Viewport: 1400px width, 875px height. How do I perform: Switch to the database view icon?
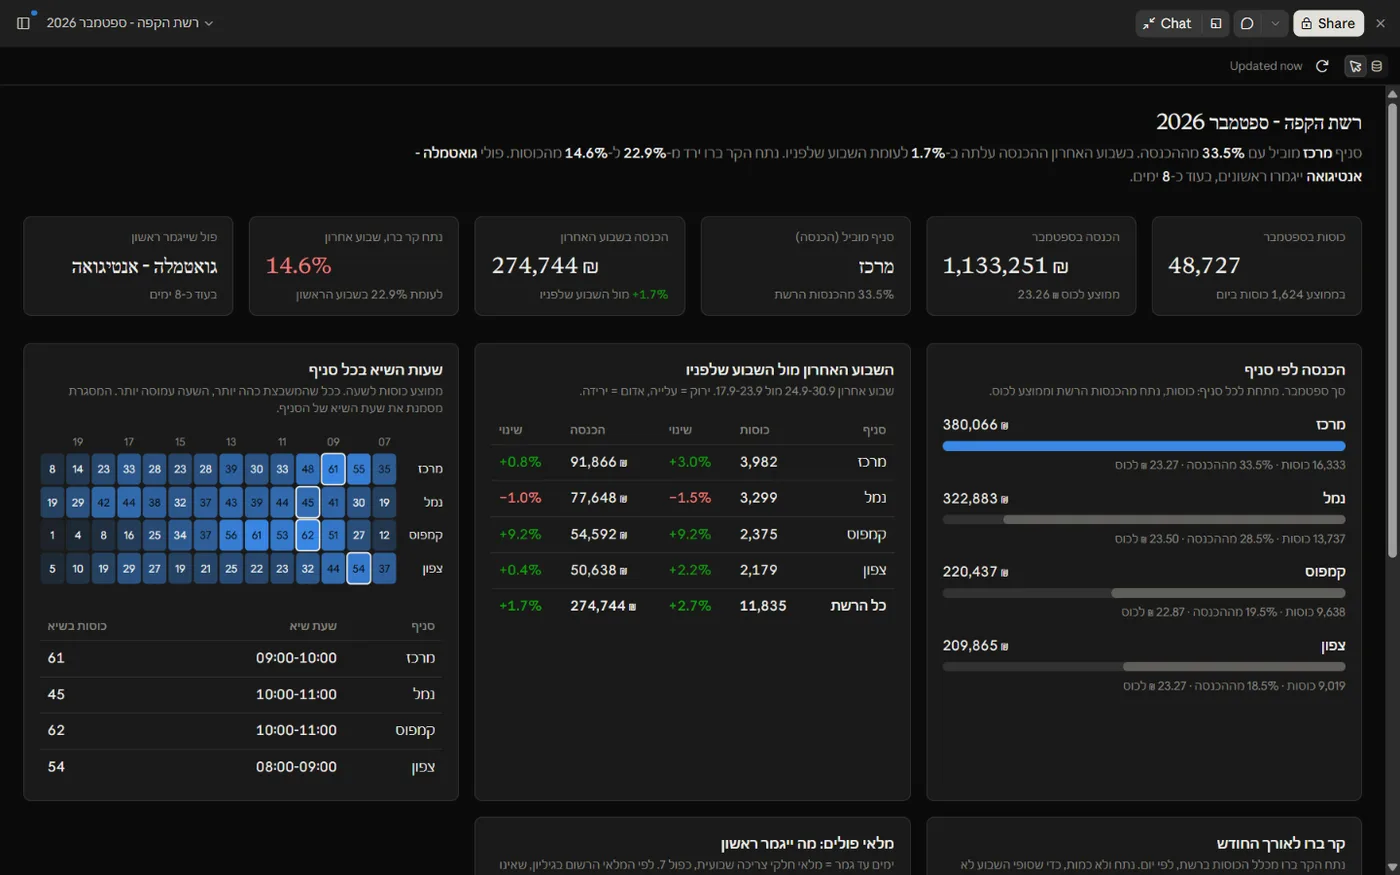[1377, 66]
